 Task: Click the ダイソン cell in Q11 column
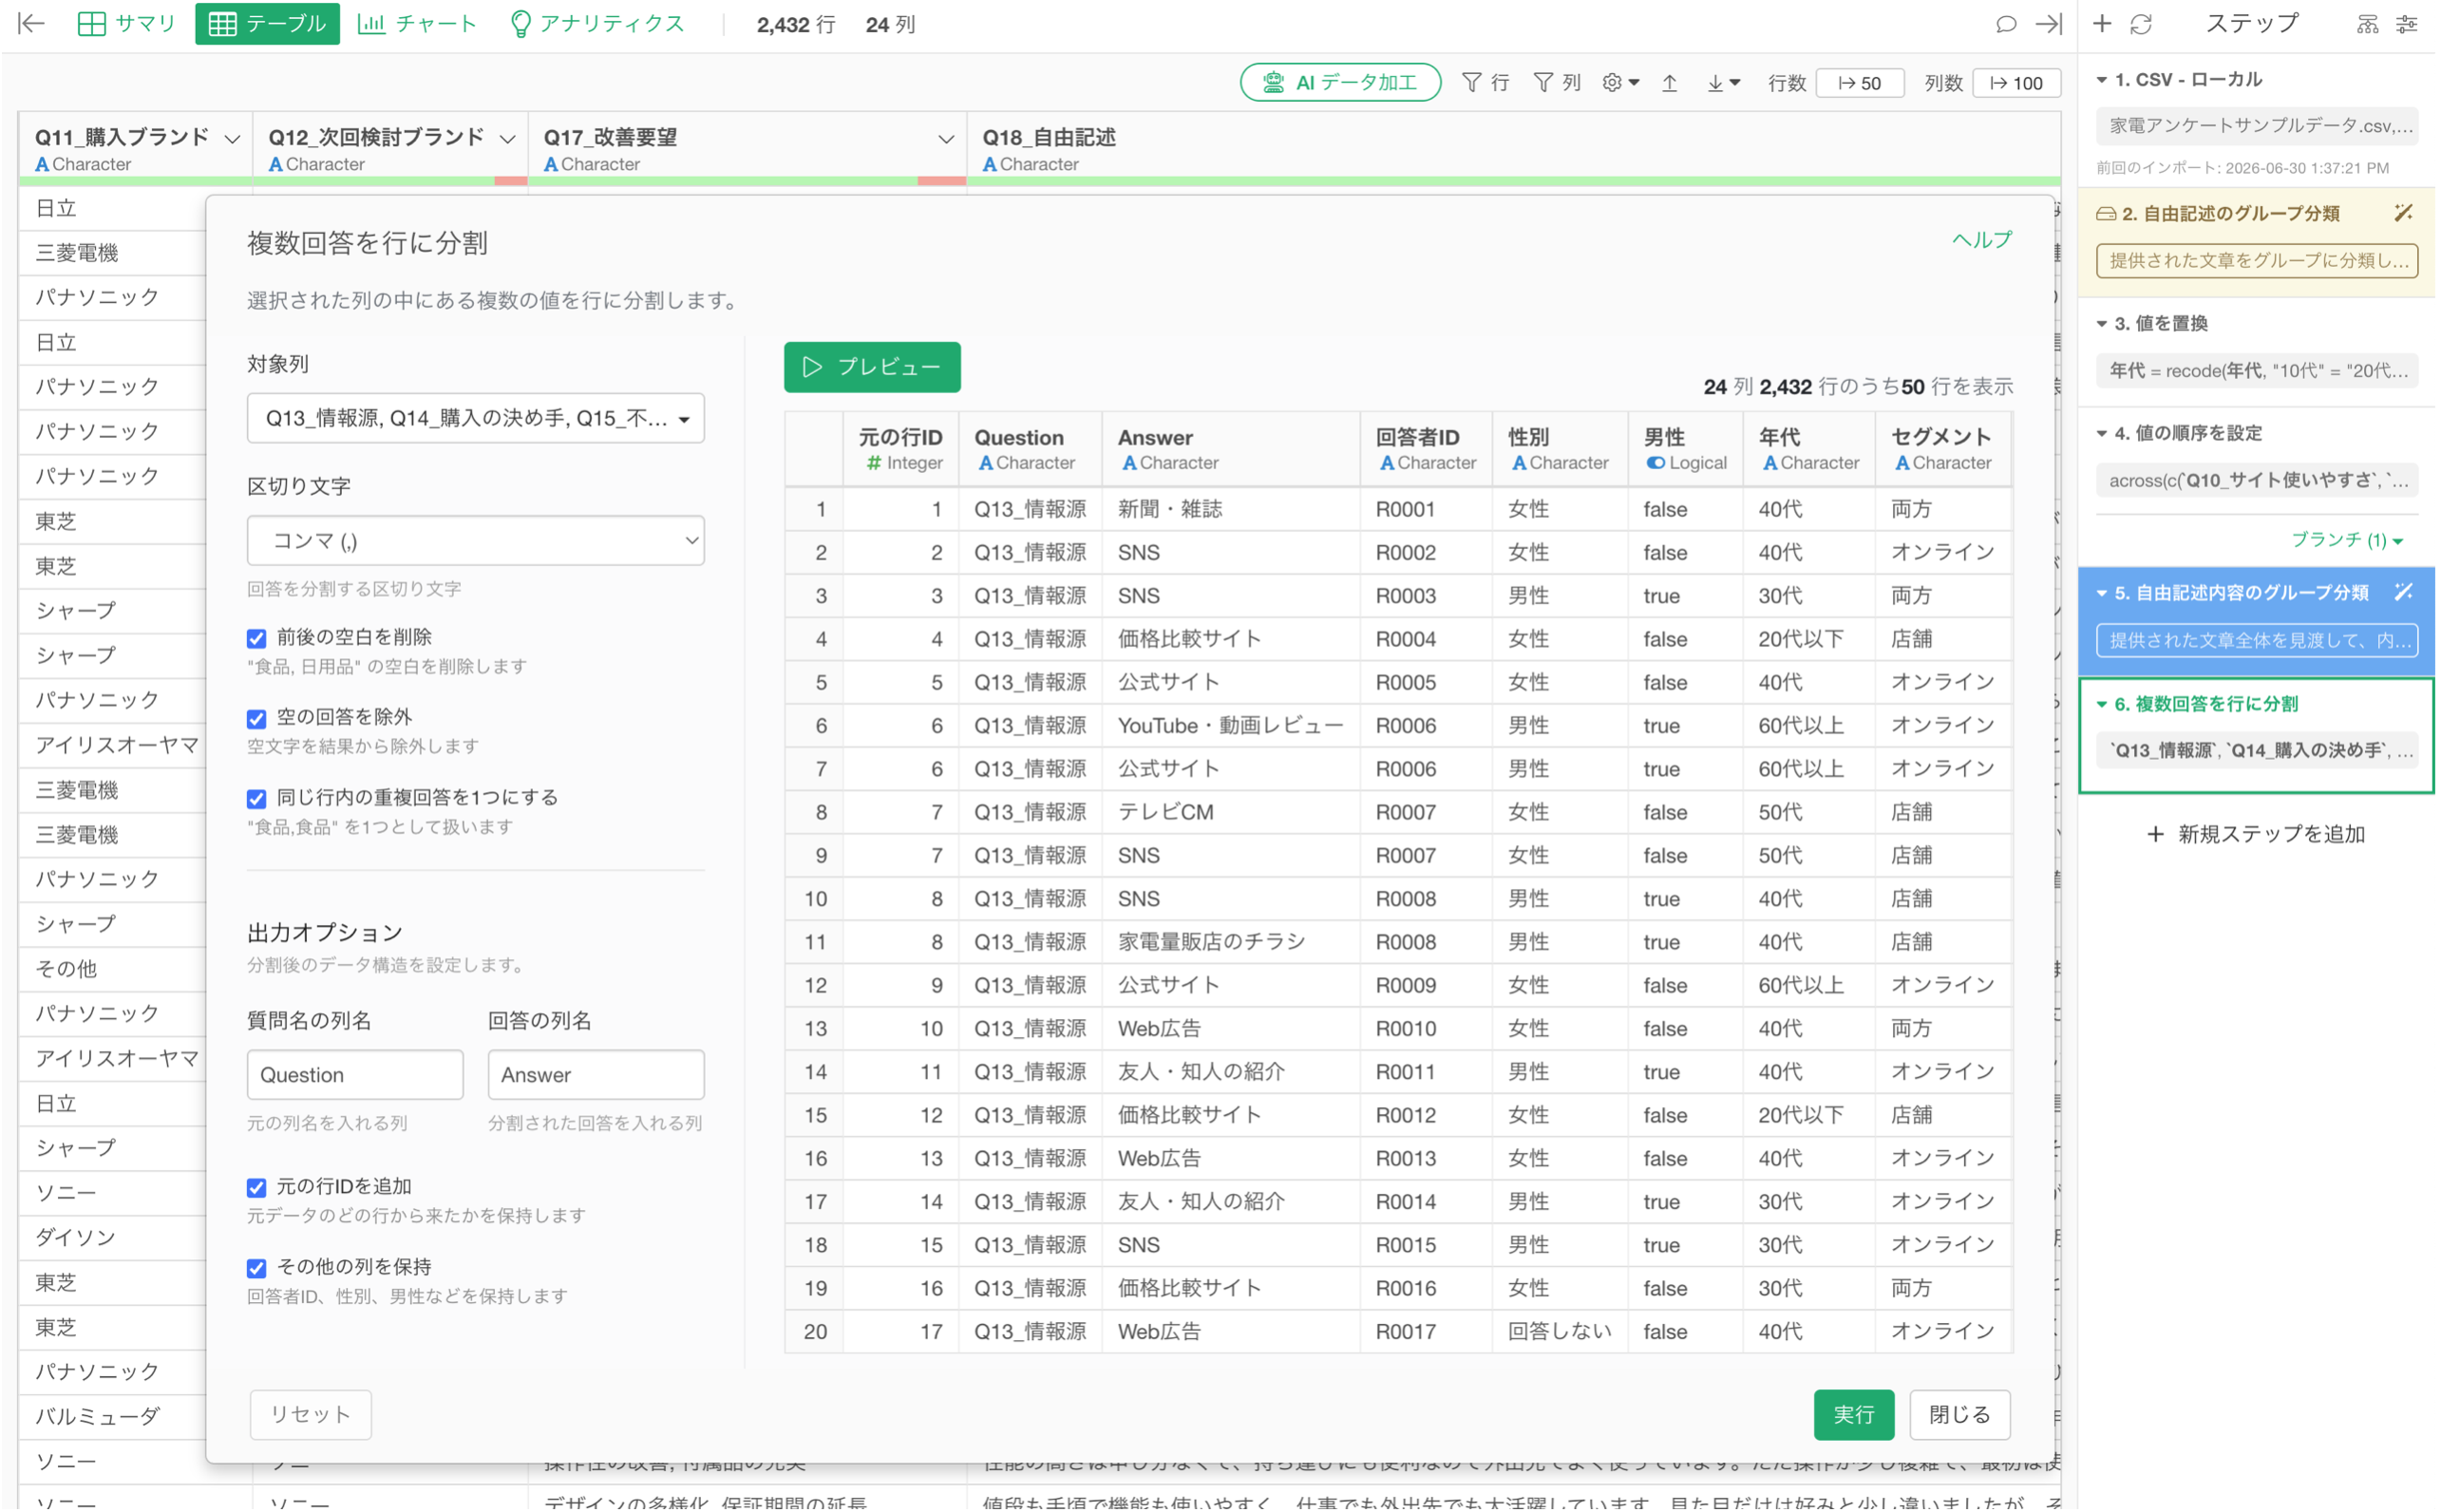112,1238
